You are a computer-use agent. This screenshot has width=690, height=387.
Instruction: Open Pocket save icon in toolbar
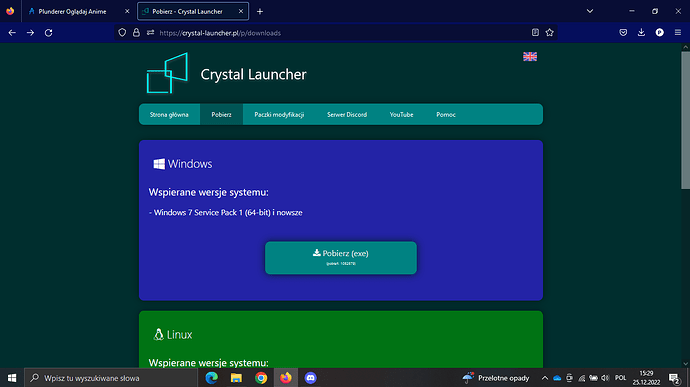[623, 32]
